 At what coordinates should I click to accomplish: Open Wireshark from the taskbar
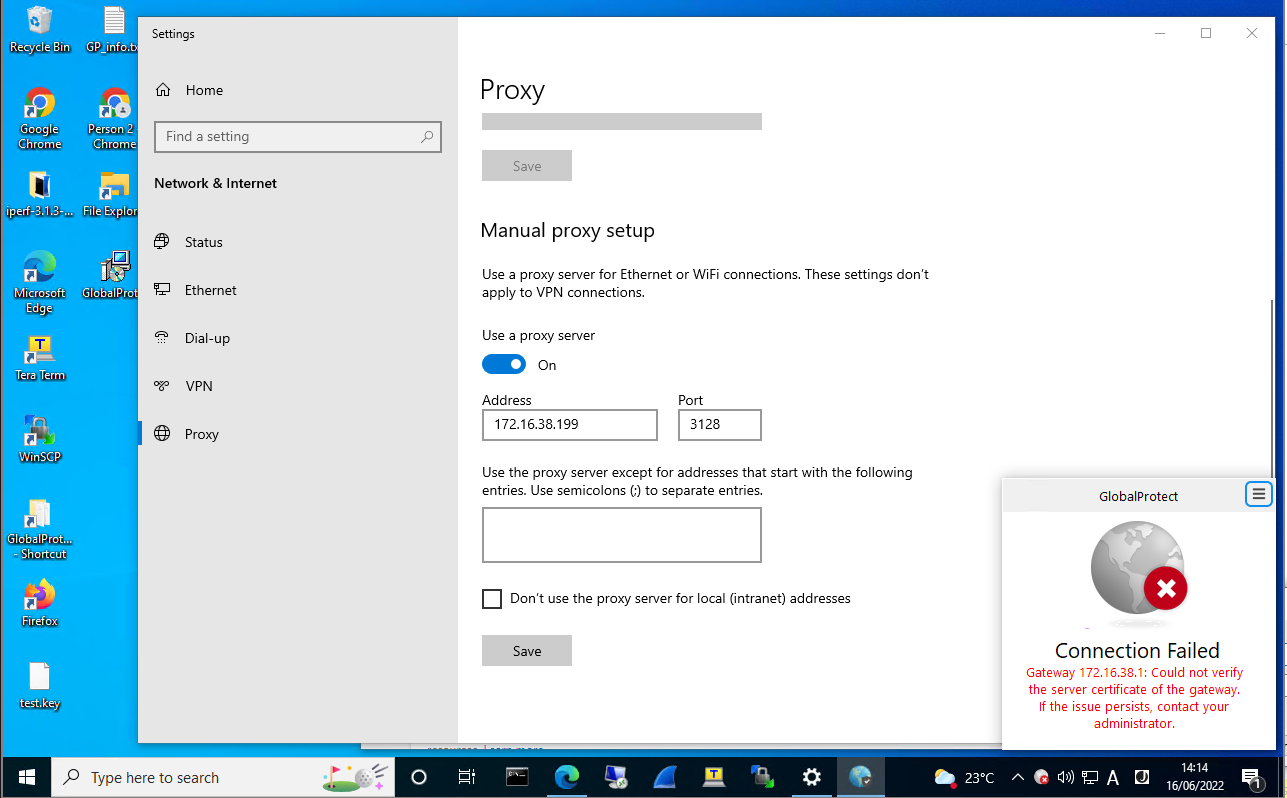(665, 777)
